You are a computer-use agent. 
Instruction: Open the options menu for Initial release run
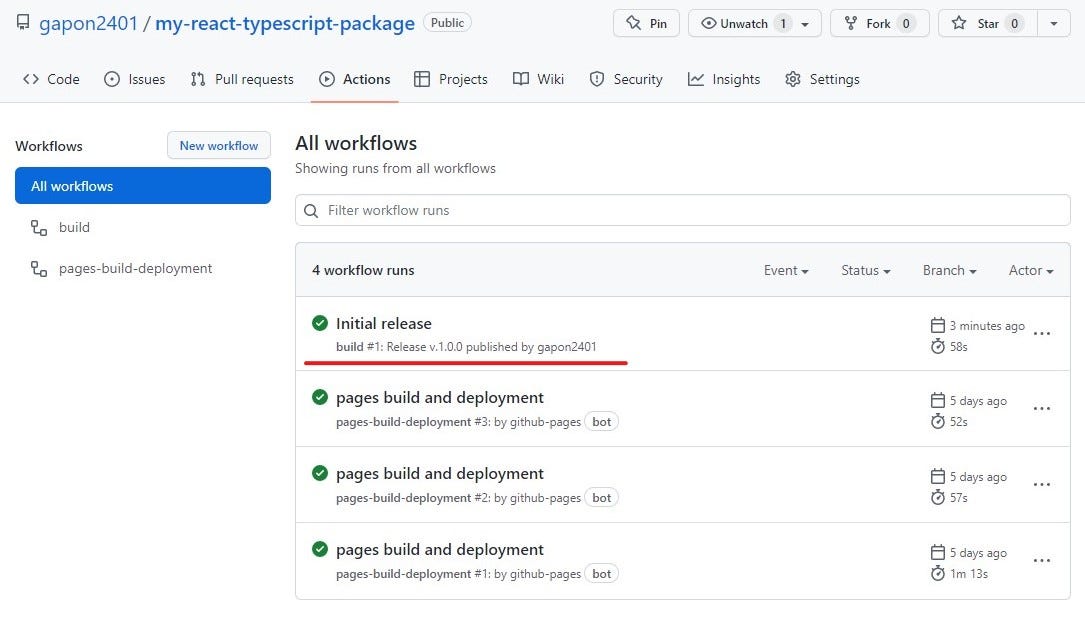tap(1041, 333)
